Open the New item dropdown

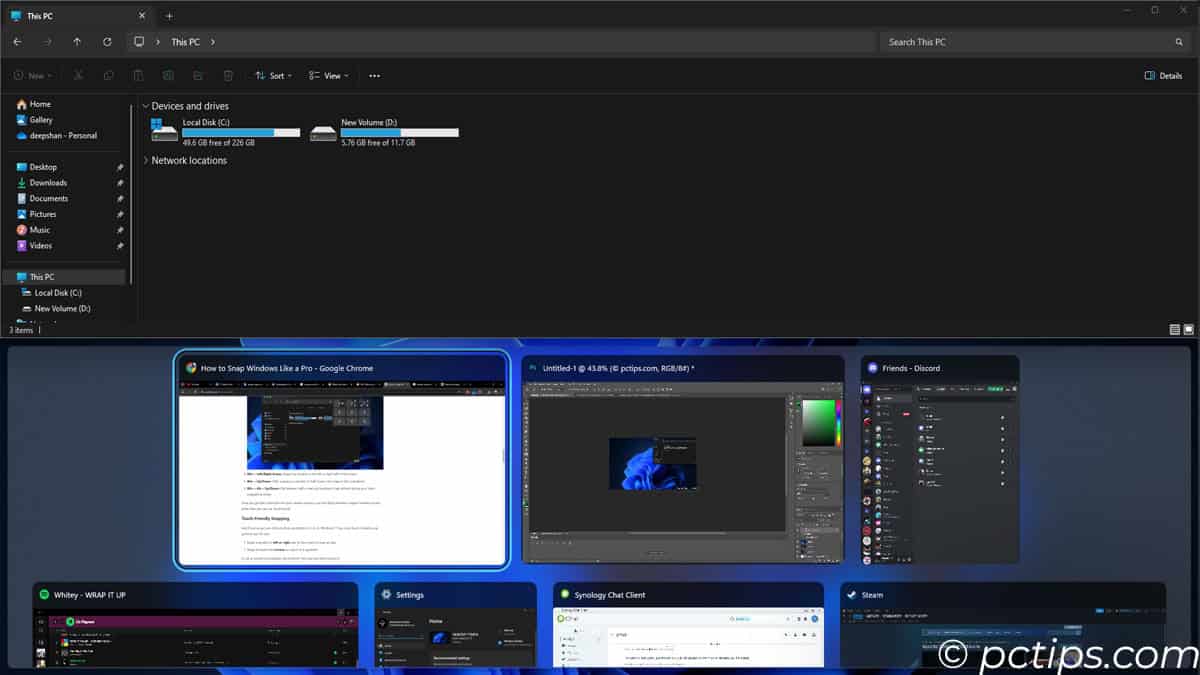32,76
